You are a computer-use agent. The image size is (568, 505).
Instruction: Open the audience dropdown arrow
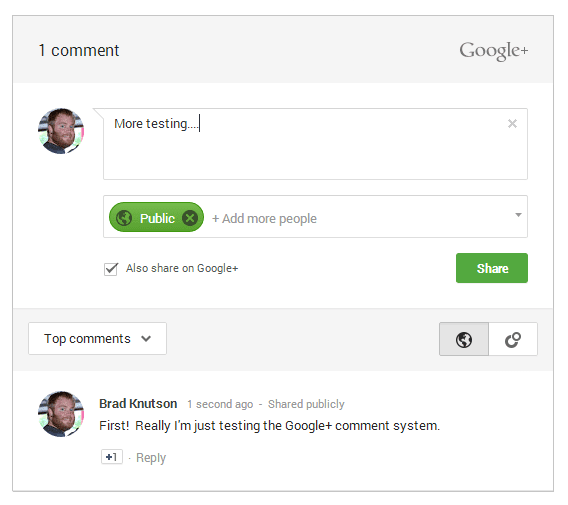[x=518, y=215]
